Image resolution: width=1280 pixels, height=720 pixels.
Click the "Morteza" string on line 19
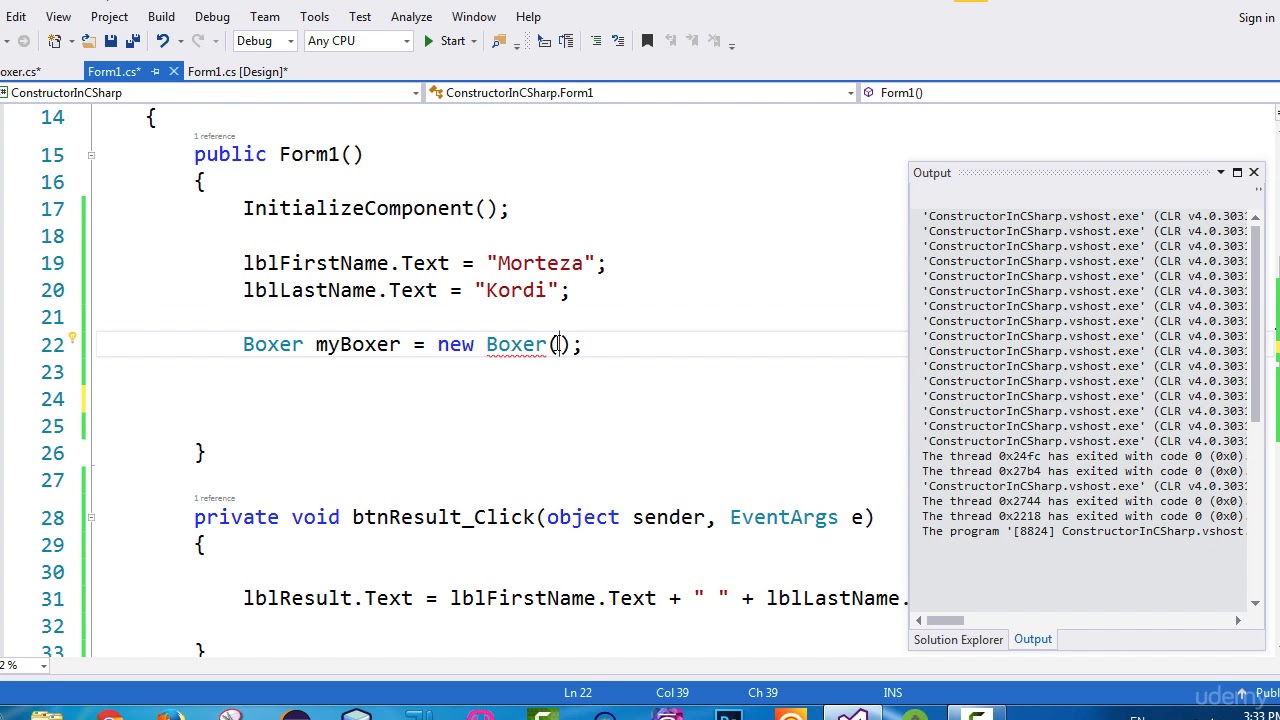click(x=540, y=264)
